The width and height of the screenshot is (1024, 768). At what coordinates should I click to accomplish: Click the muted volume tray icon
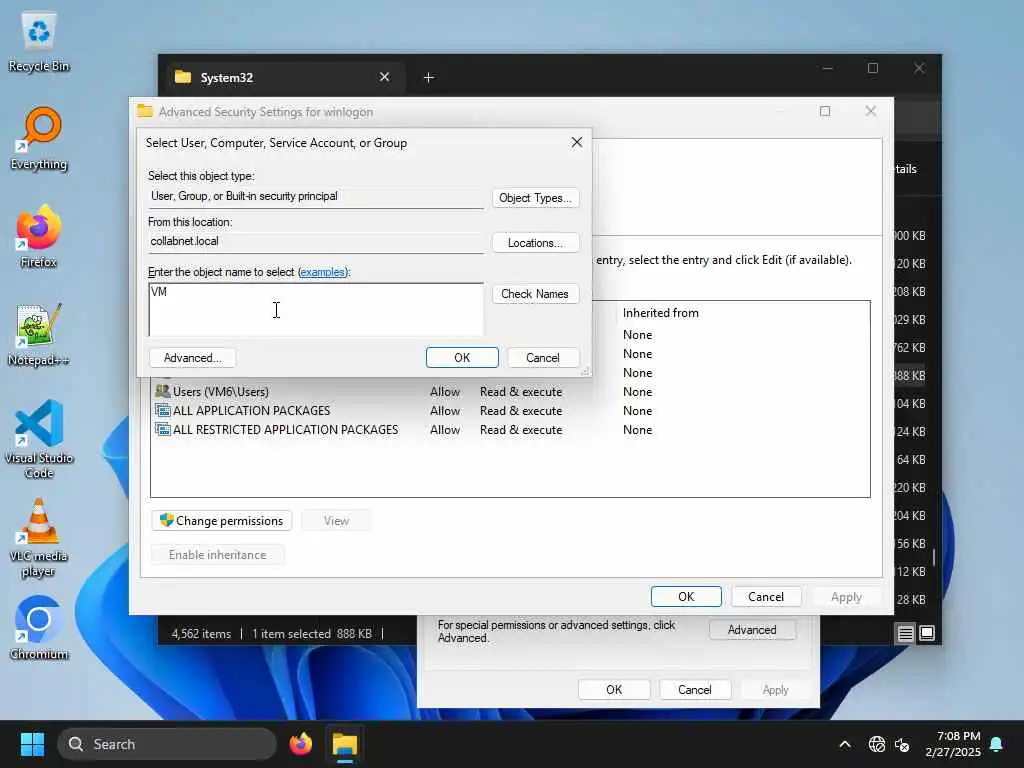902,744
